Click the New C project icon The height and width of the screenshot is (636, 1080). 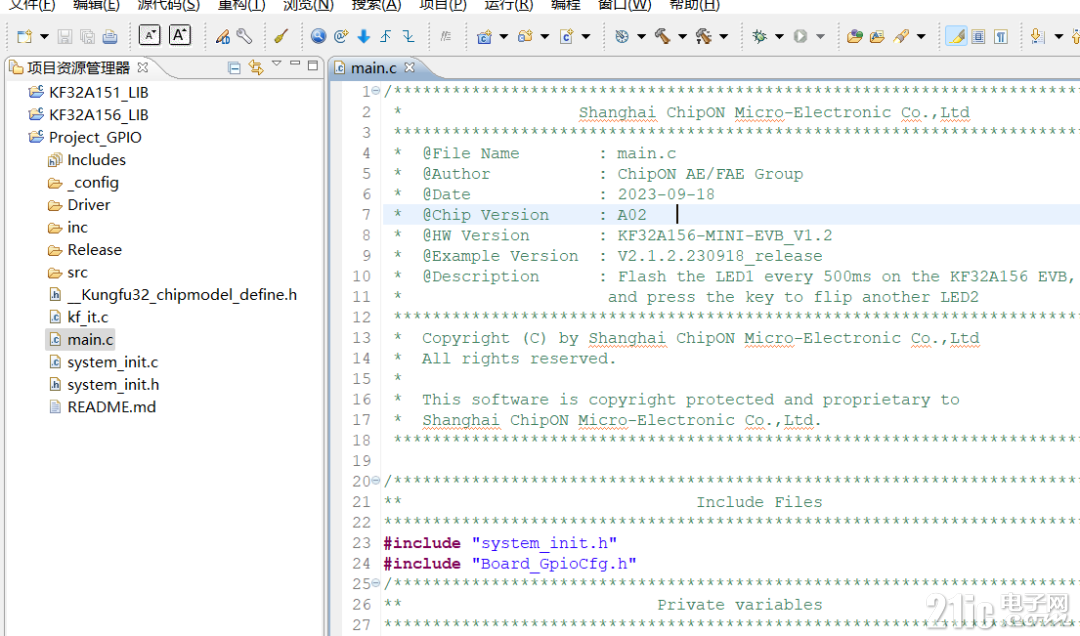485,37
